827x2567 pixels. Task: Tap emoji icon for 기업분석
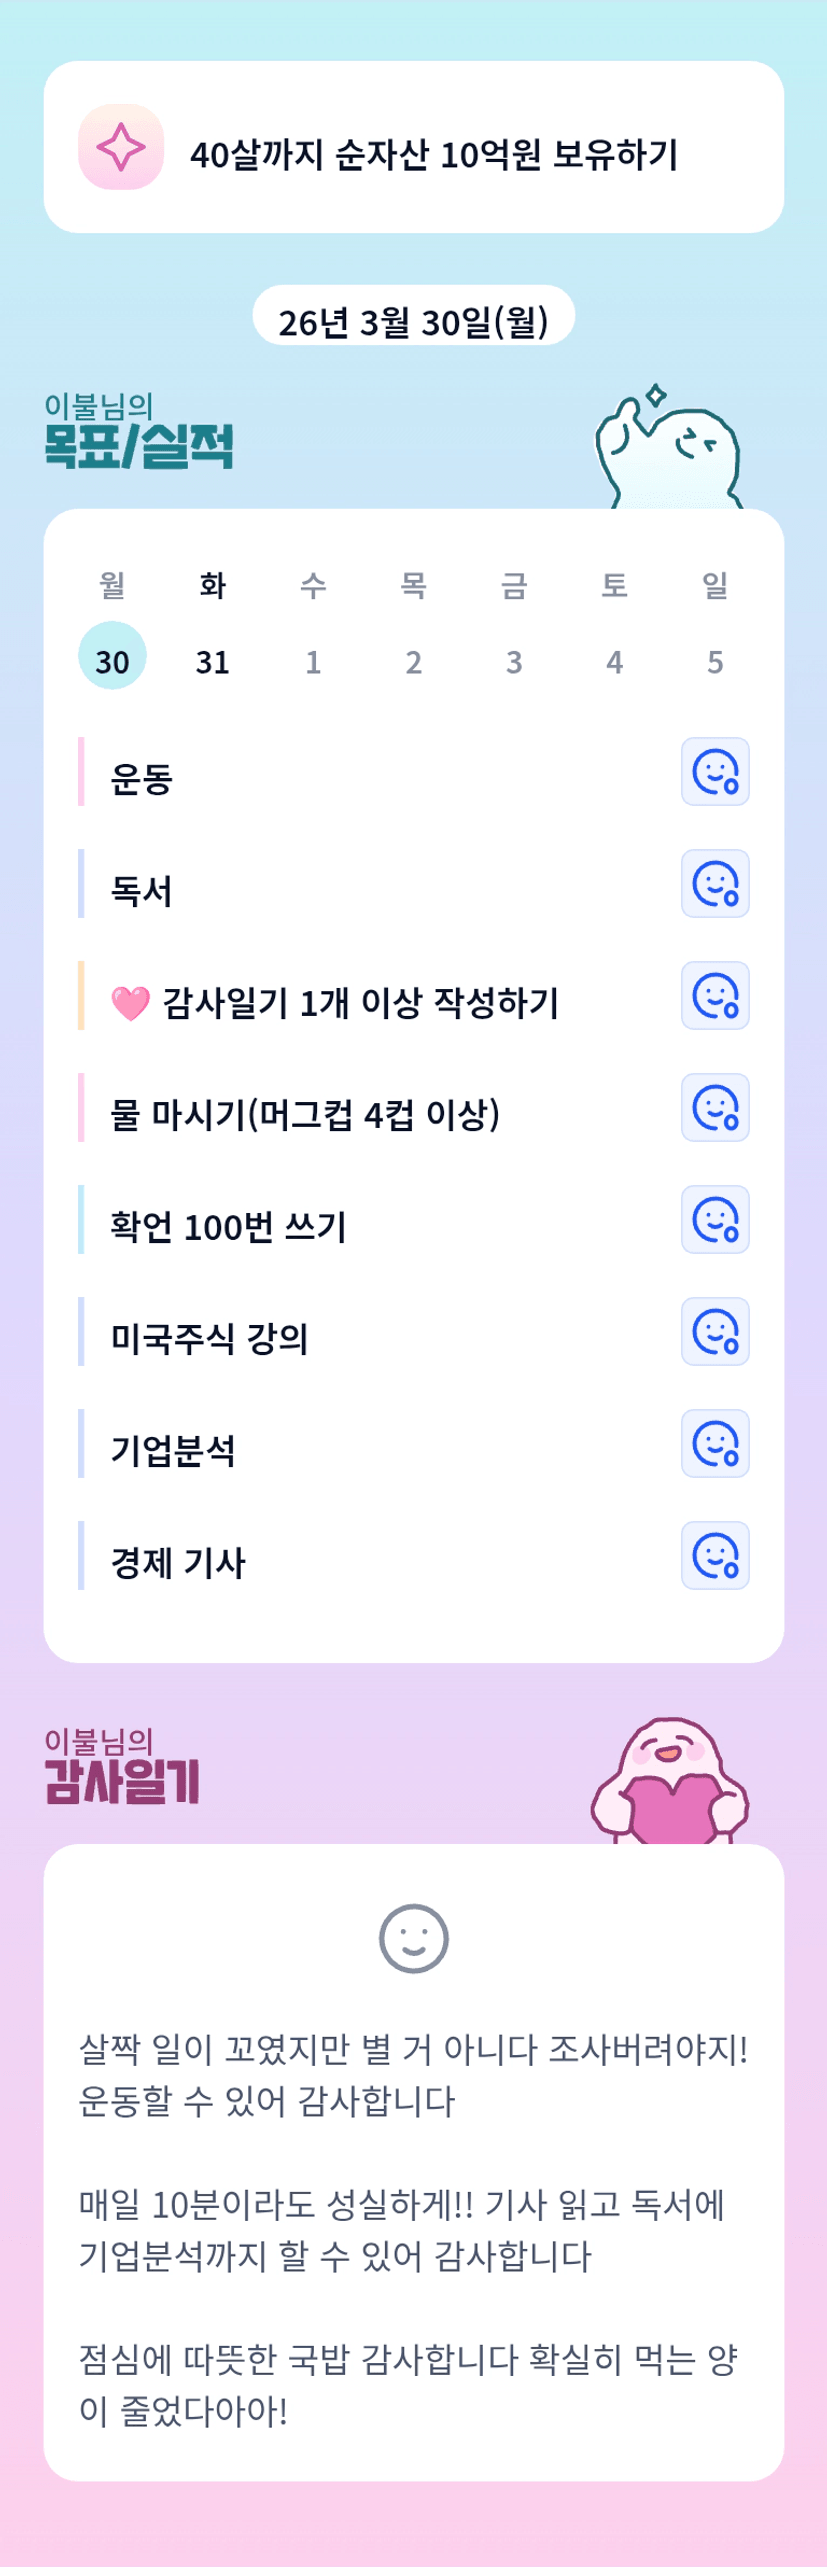(715, 1444)
